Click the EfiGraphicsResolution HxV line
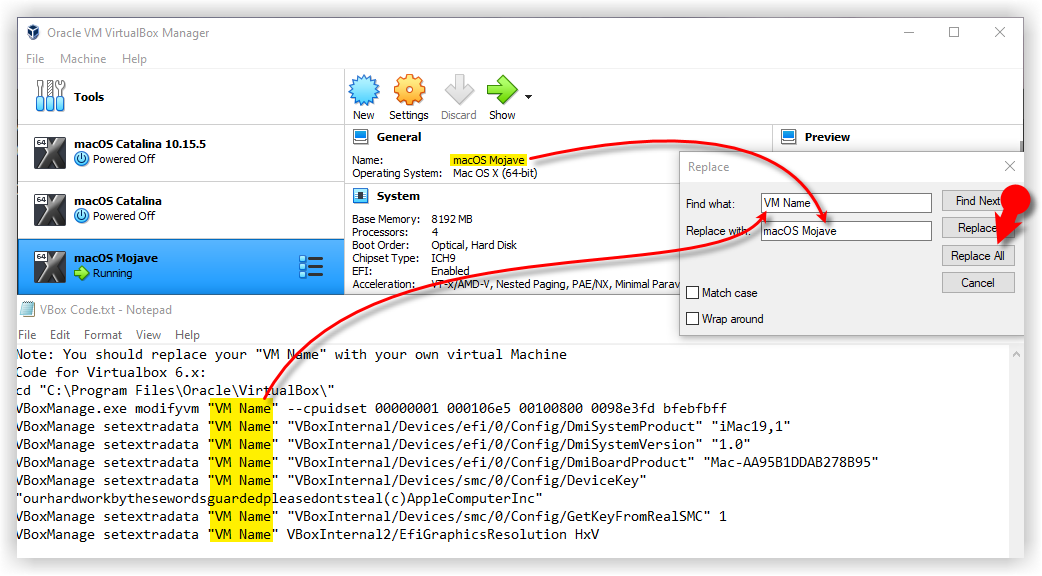Image resolution: width=1042 pixels, height=576 pixels. (x=308, y=534)
